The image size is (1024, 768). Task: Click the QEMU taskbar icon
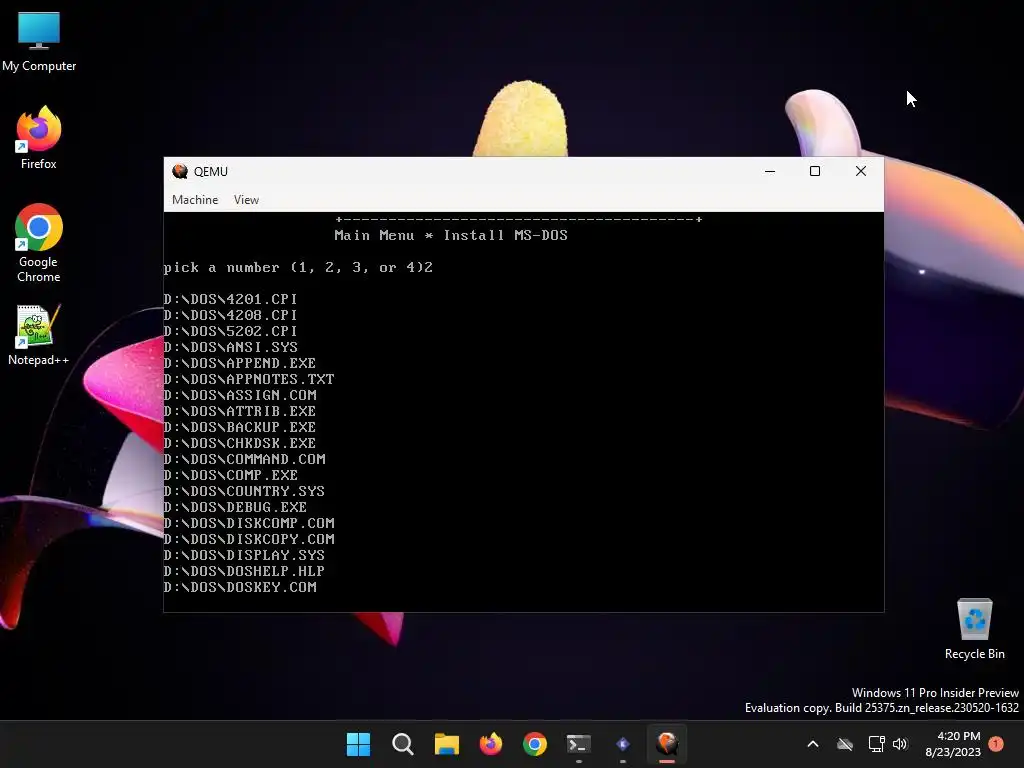pyautogui.click(x=667, y=744)
